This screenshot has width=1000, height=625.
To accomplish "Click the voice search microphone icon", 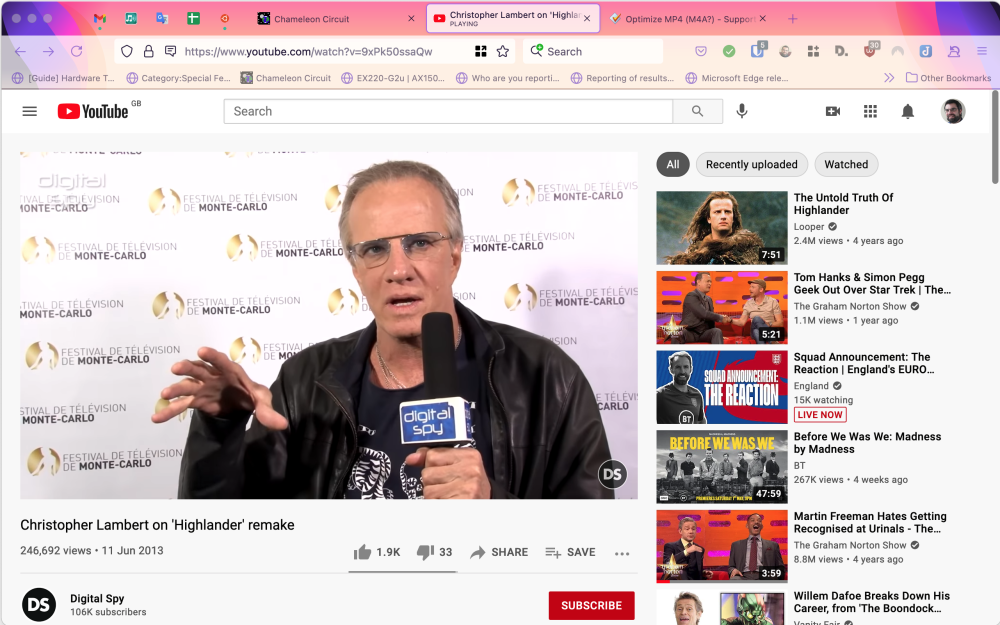I will [x=741, y=111].
